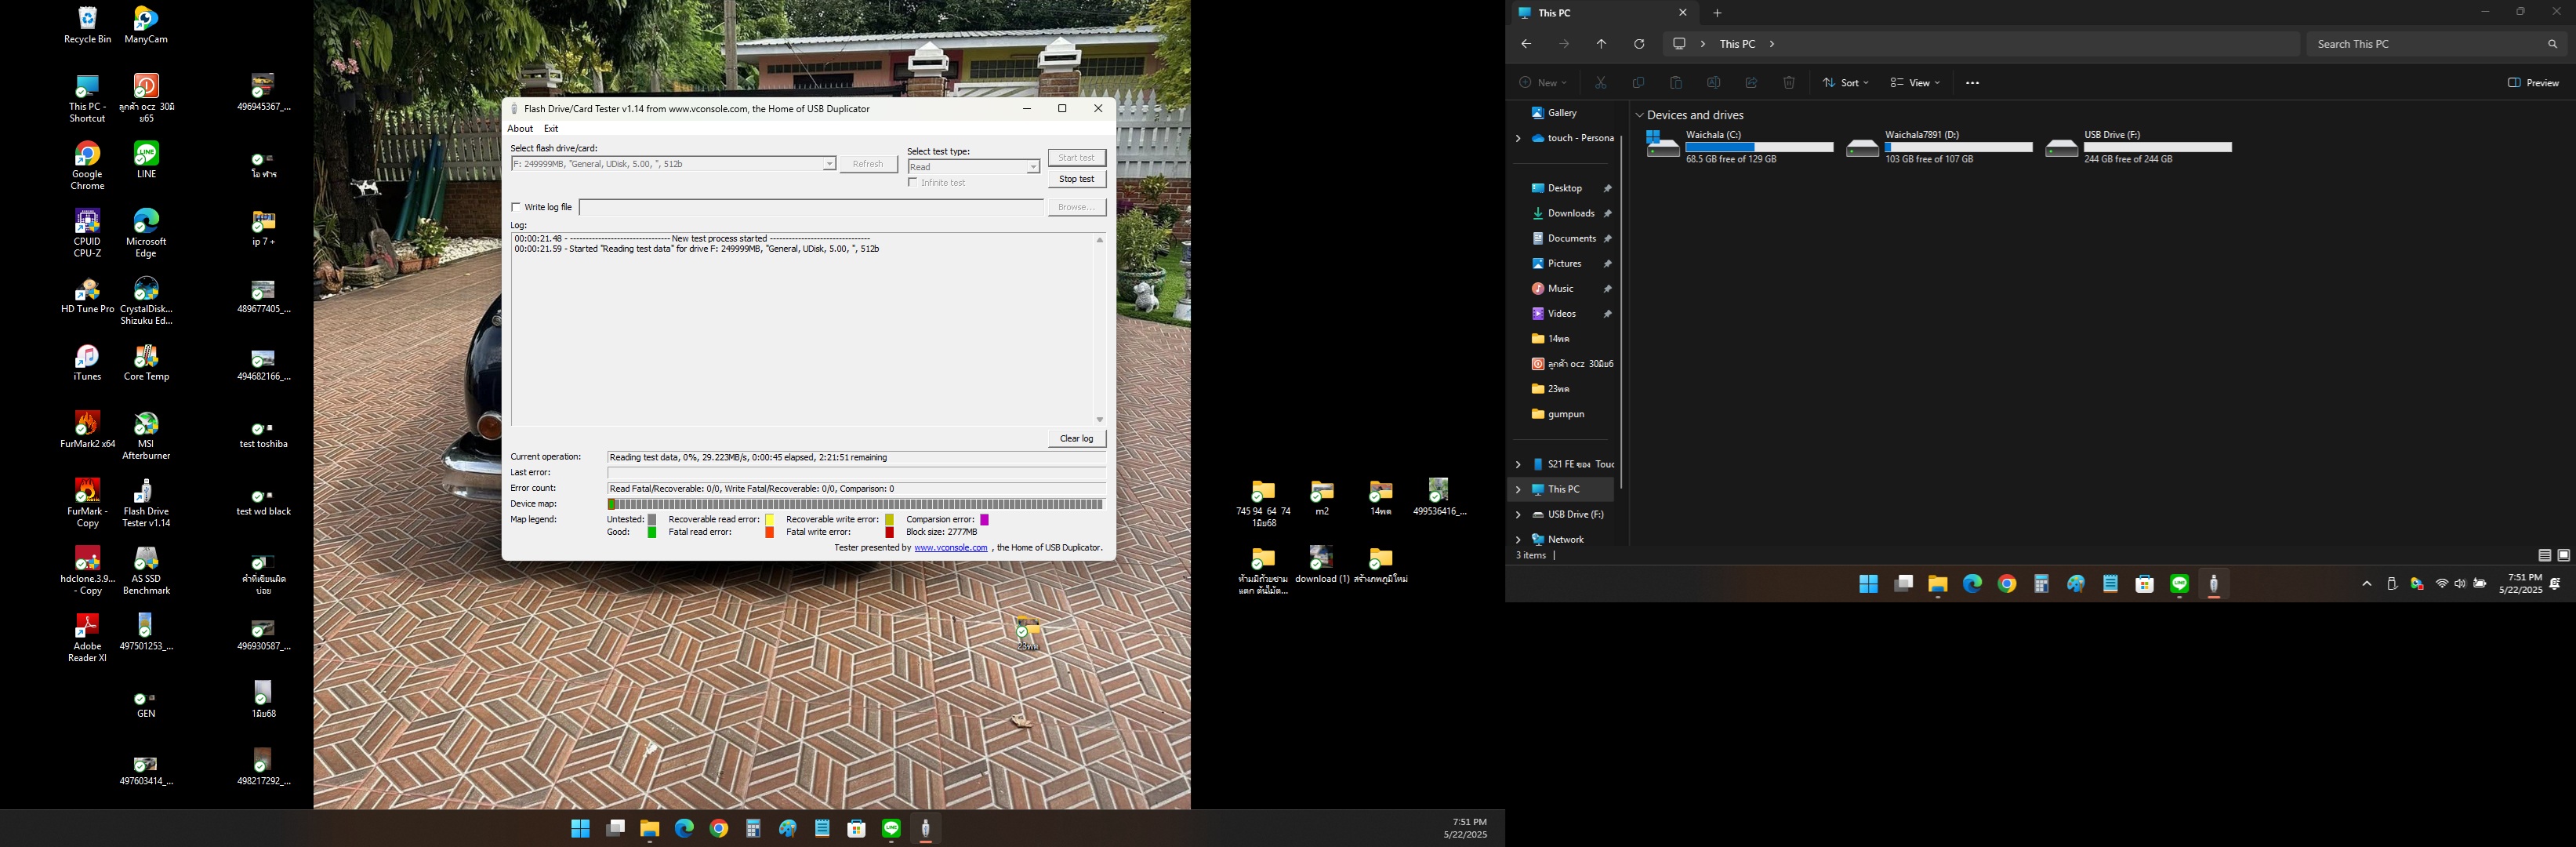Select the iTunes desktop shortcut
The width and height of the screenshot is (2576, 847).
(87, 362)
